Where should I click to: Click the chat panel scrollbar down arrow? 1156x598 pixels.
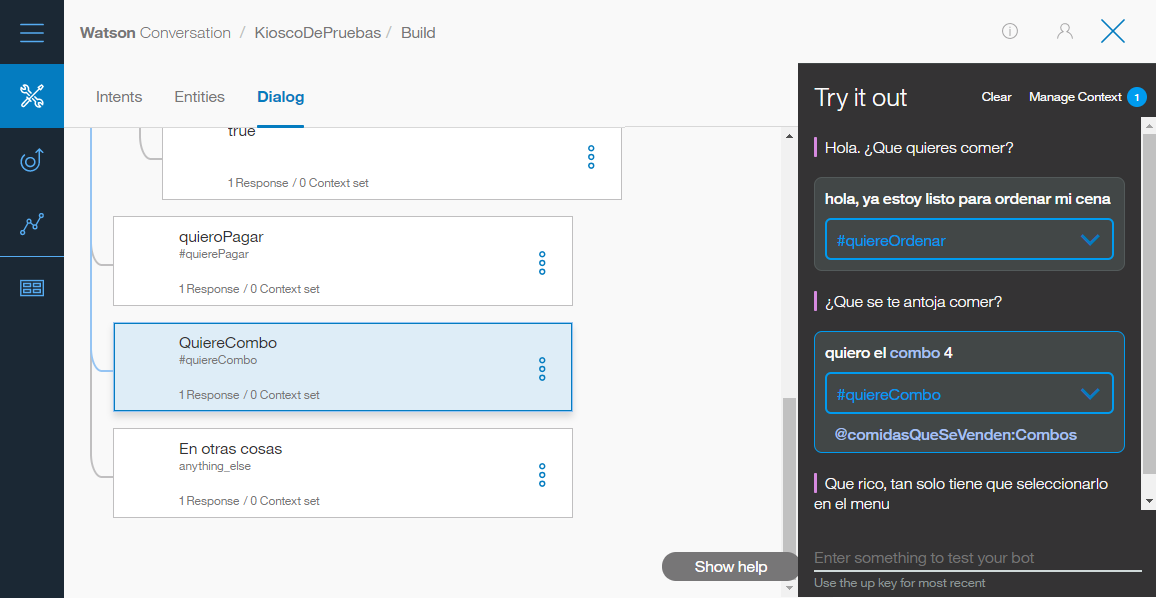click(x=1149, y=501)
